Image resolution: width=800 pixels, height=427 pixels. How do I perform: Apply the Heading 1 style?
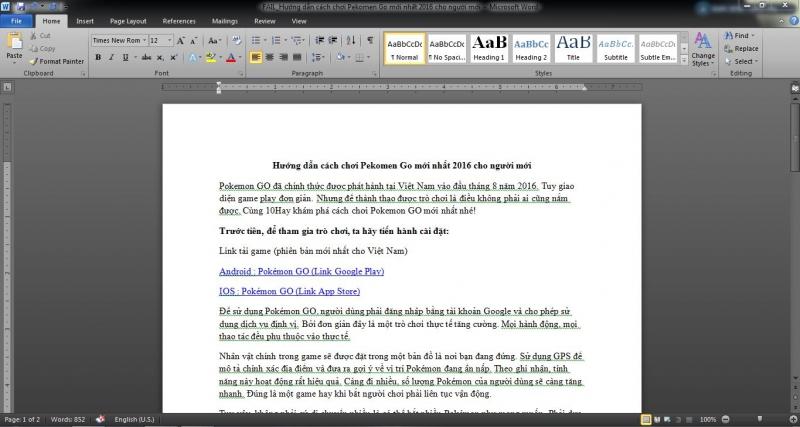point(489,49)
